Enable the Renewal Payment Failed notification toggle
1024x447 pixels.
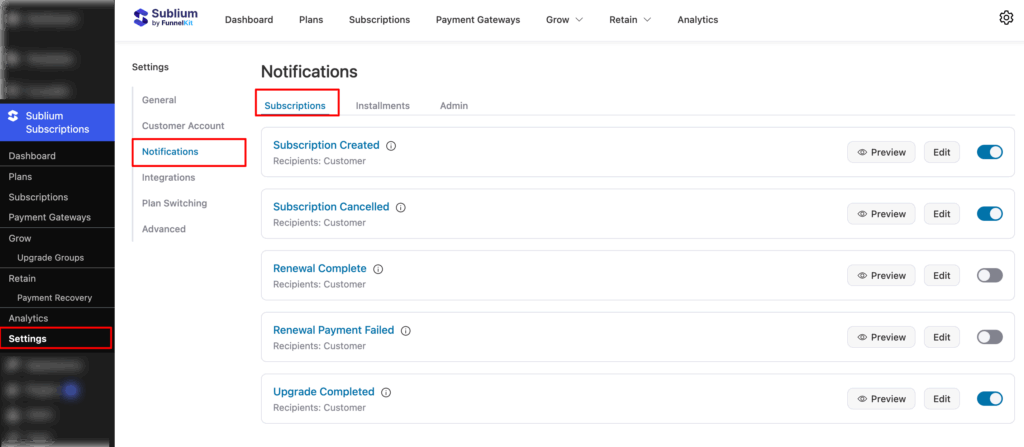pyautogui.click(x=989, y=337)
